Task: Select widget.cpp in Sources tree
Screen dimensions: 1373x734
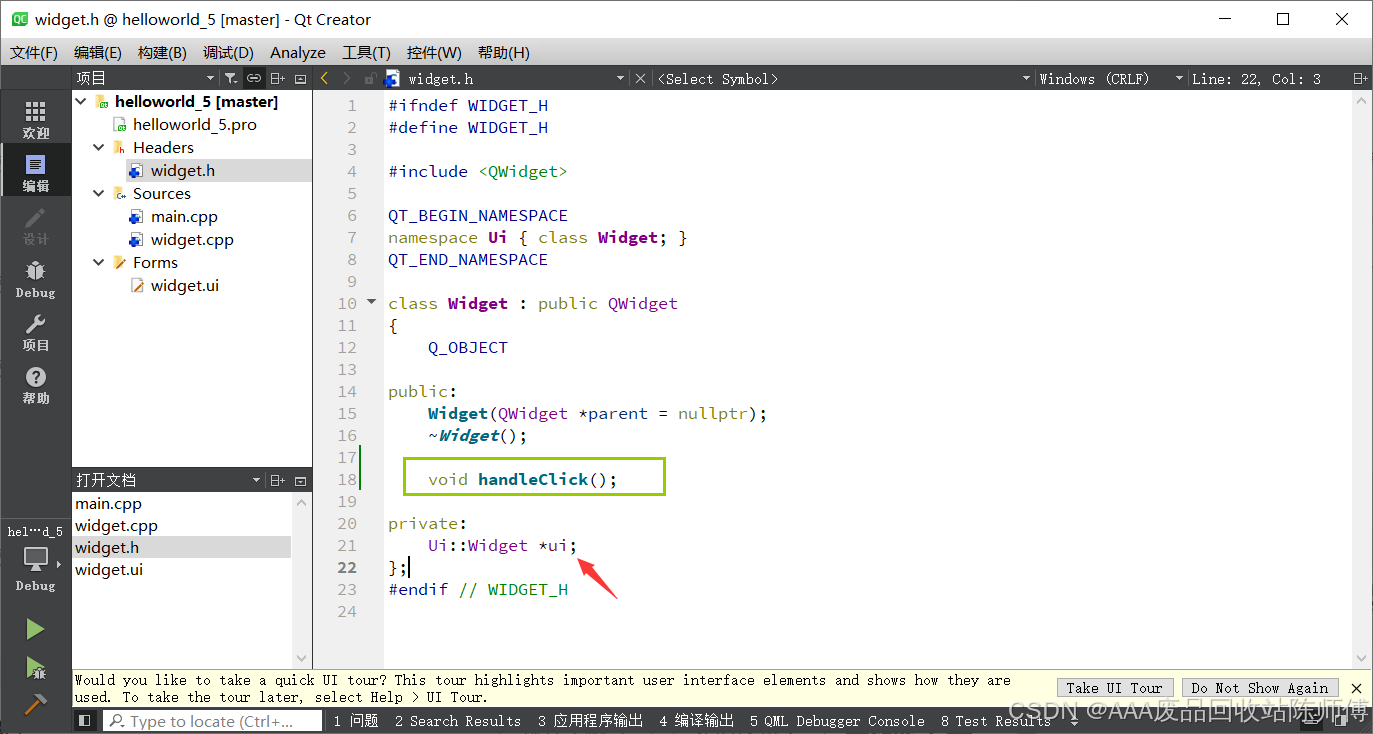Action: (192, 239)
